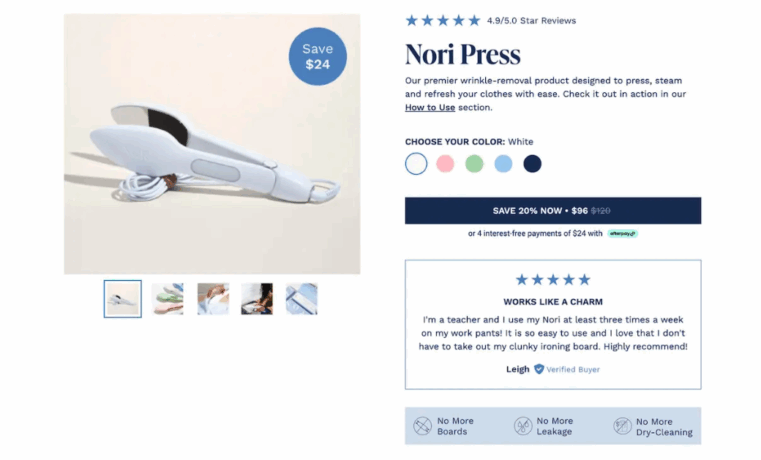Show the multi-color presses thumbnail
This screenshot has height=460, width=761.
click(167, 299)
